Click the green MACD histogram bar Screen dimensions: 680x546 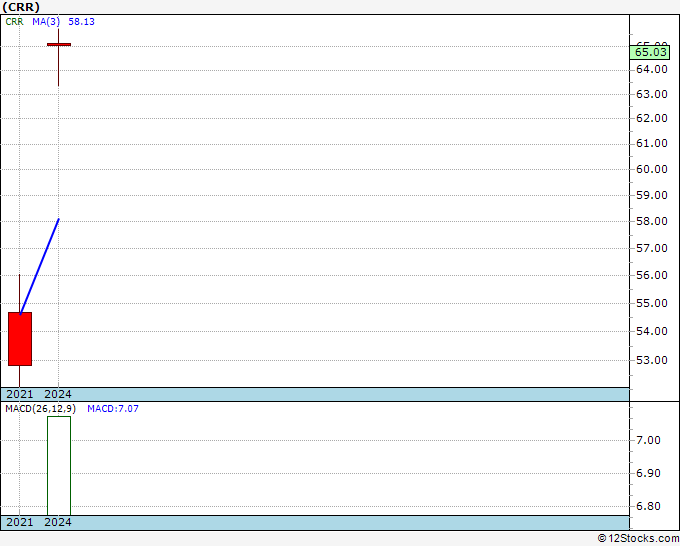click(x=59, y=466)
